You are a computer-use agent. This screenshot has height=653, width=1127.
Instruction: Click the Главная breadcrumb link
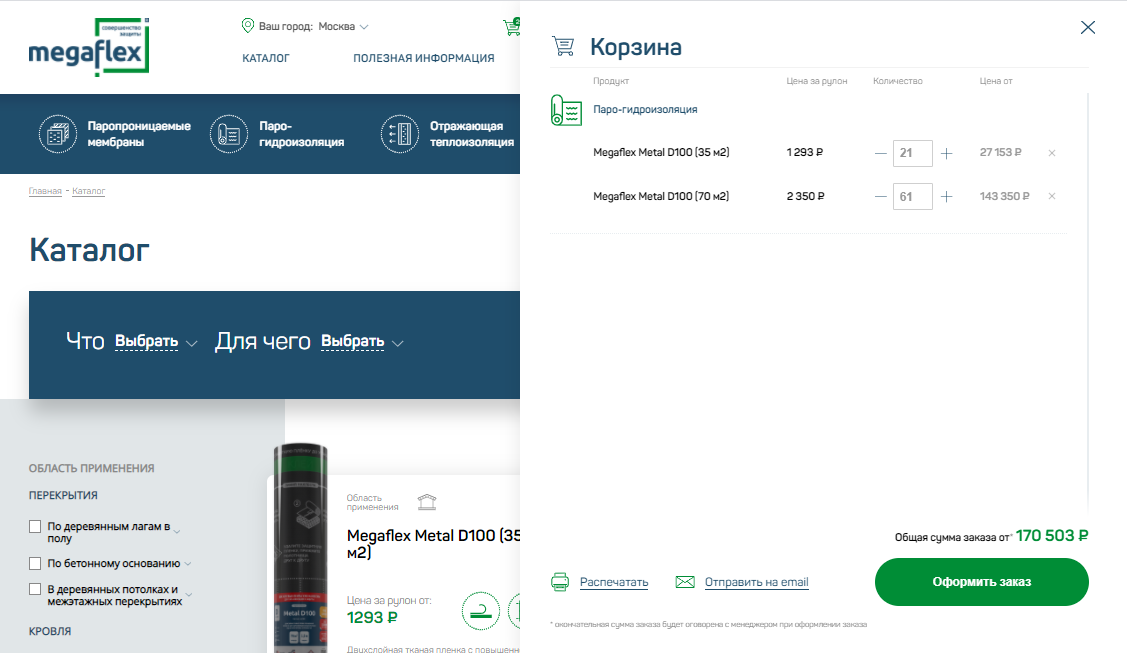[x=45, y=191]
